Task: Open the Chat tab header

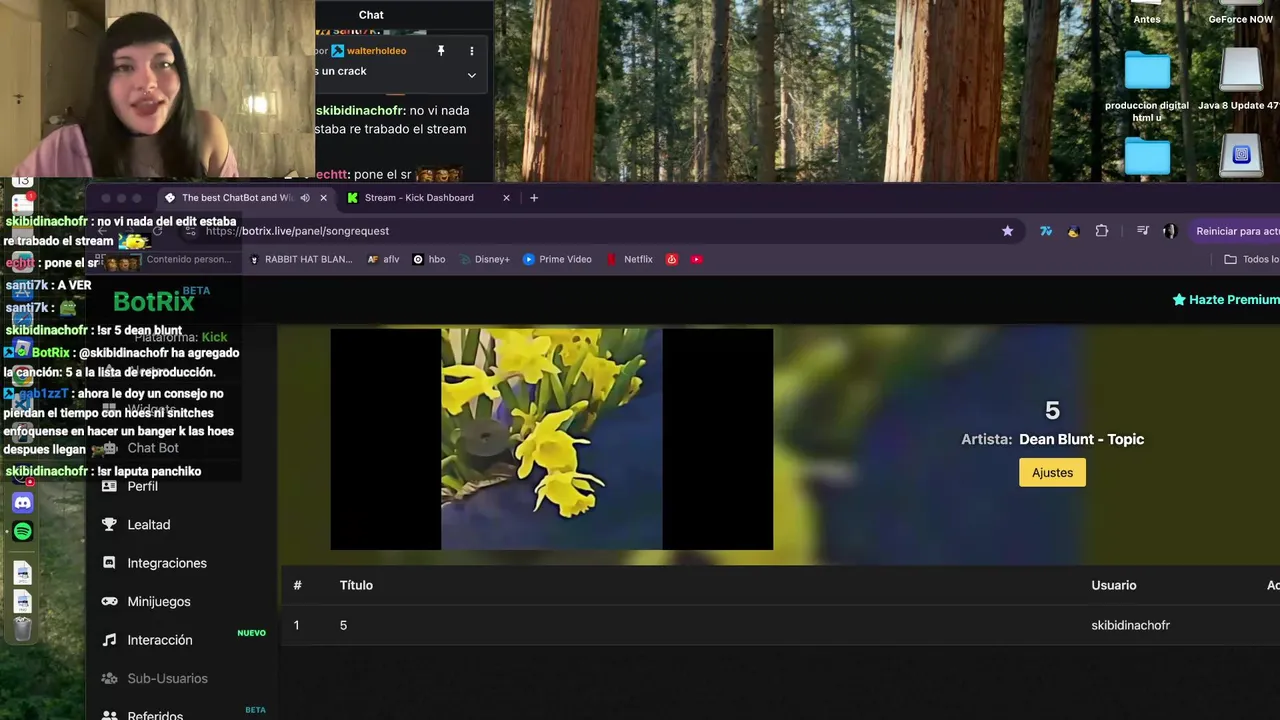Action: [371, 15]
